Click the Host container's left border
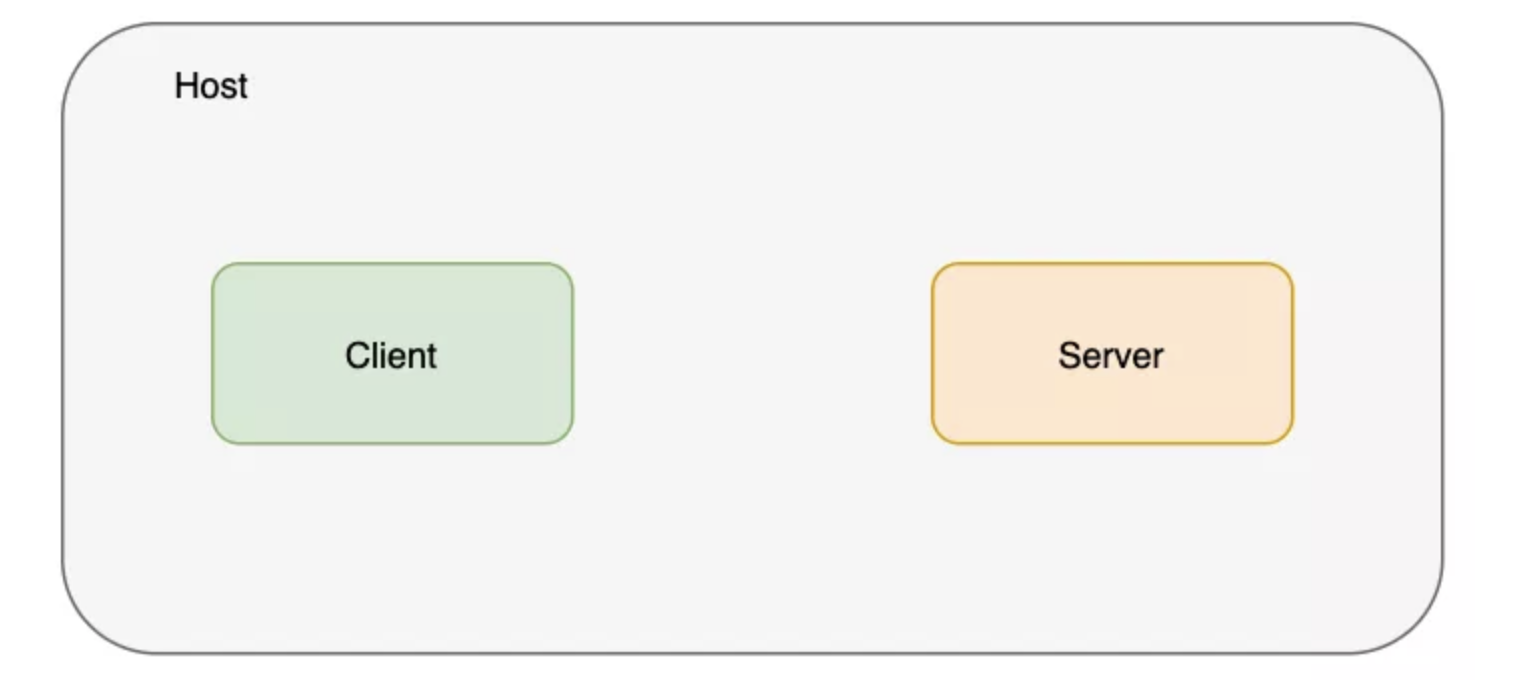The width and height of the screenshot is (1520, 680). point(63,340)
